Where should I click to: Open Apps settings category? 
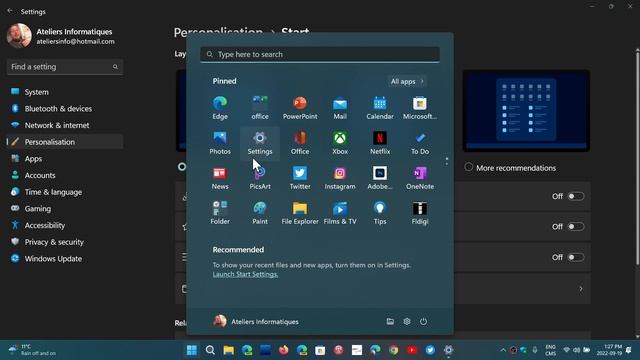pos(64,158)
